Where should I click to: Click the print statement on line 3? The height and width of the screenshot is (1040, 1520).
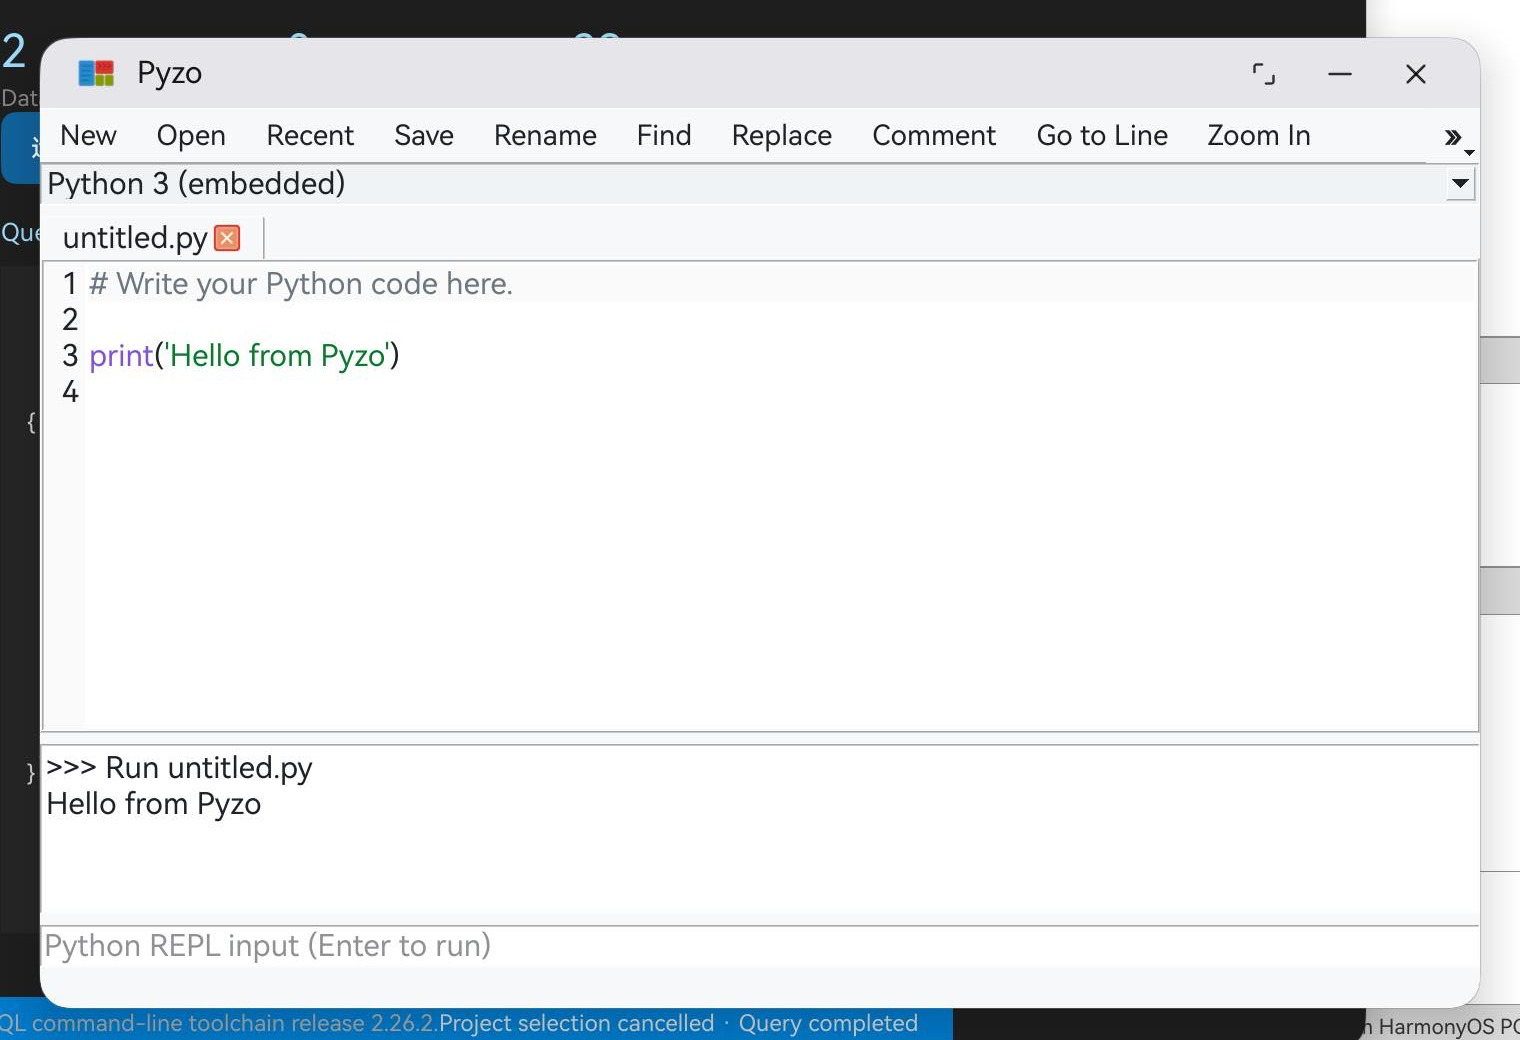coord(244,356)
